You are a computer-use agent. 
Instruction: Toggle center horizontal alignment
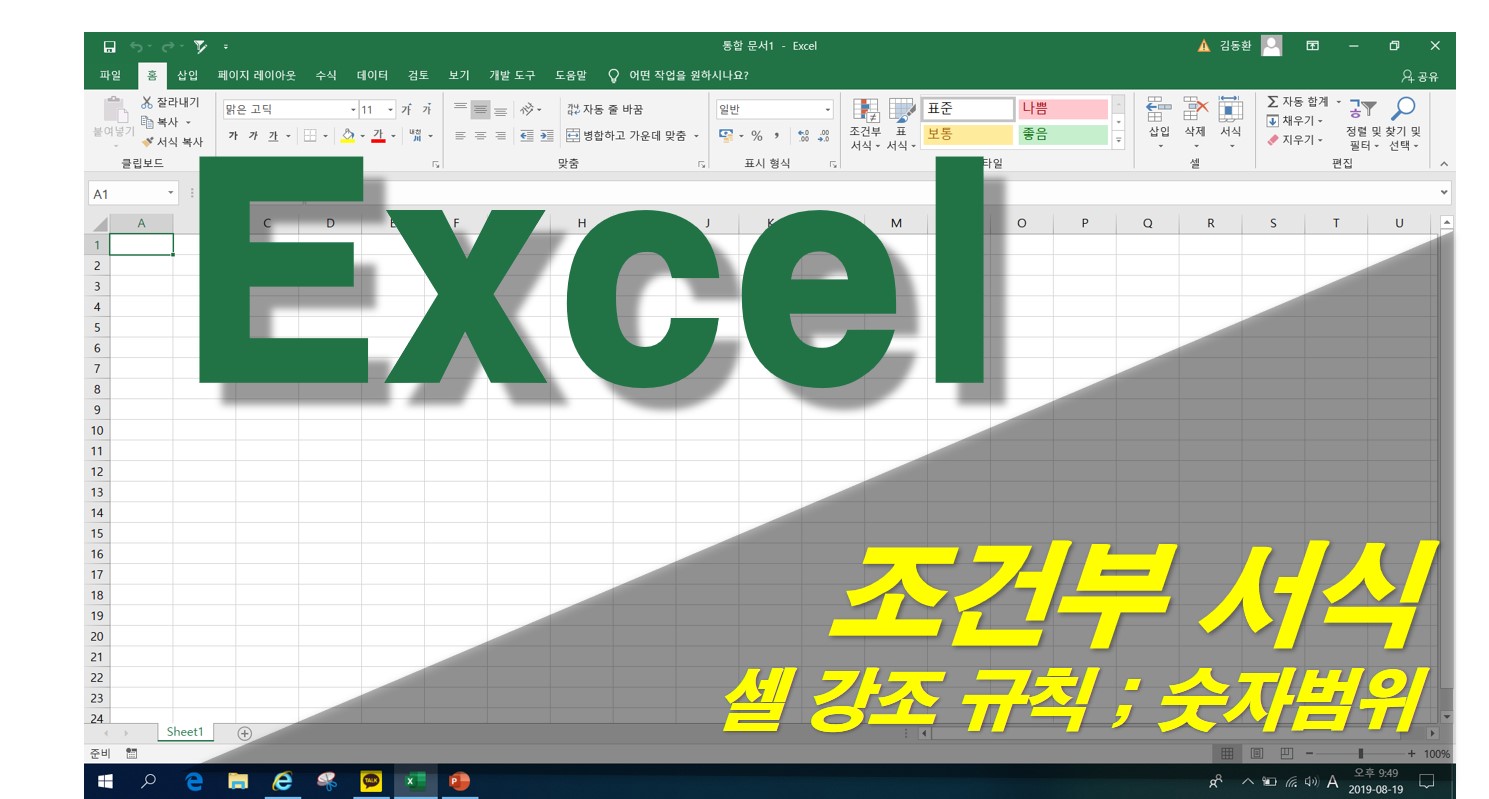[480, 136]
